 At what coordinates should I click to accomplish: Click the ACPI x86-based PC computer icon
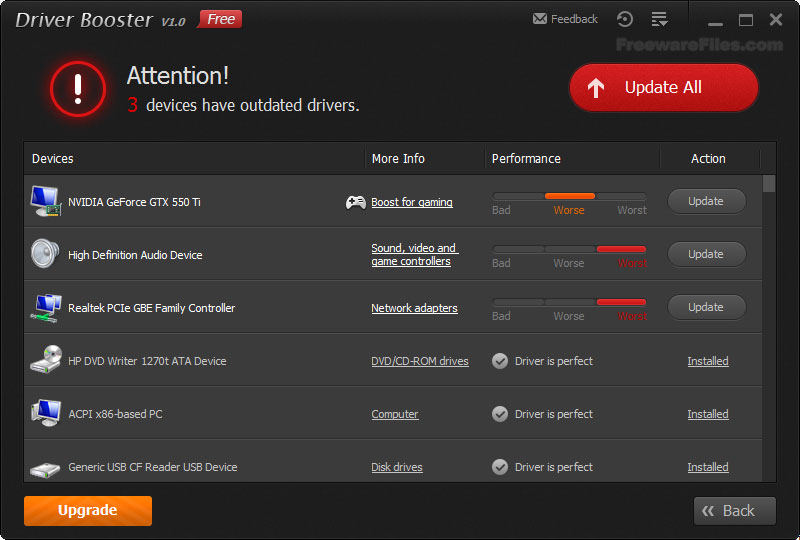pos(45,413)
